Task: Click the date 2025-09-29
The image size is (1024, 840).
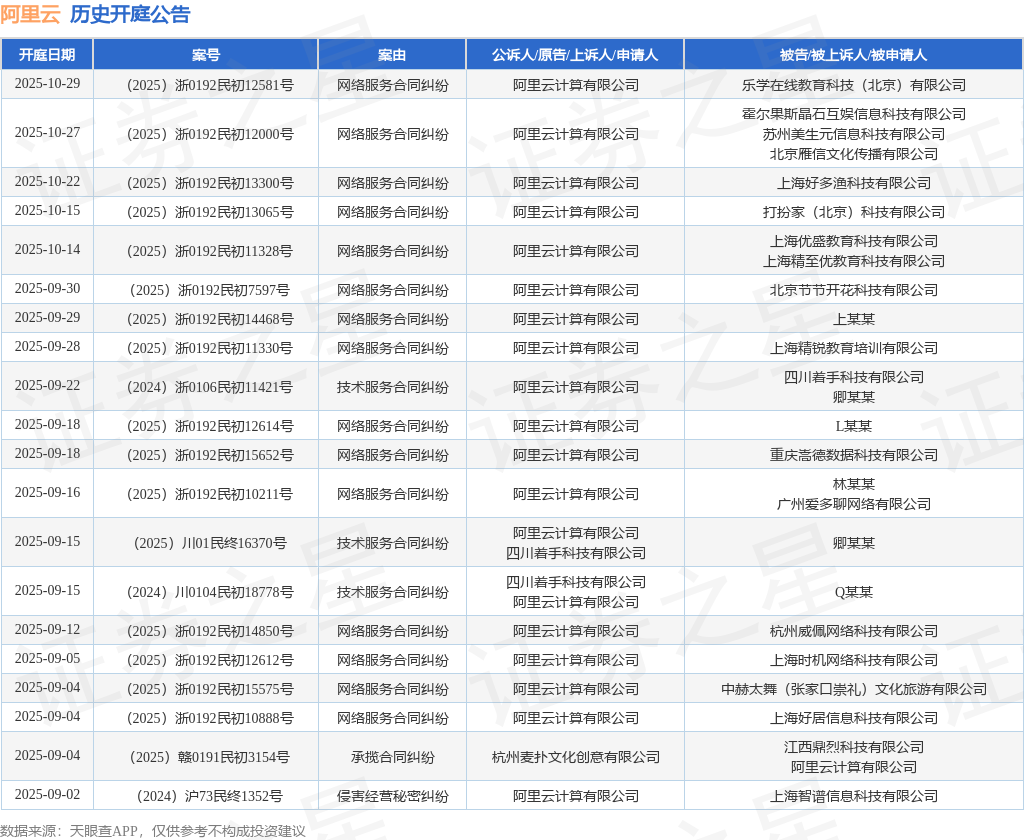Action: [47, 317]
